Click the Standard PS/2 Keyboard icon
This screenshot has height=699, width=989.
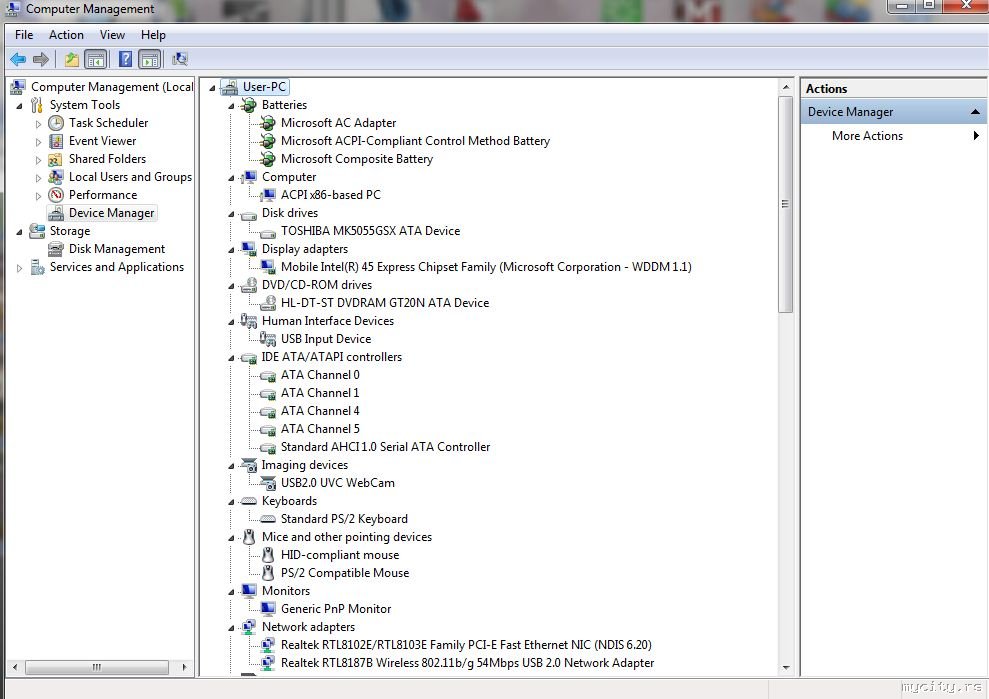click(x=268, y=519)
